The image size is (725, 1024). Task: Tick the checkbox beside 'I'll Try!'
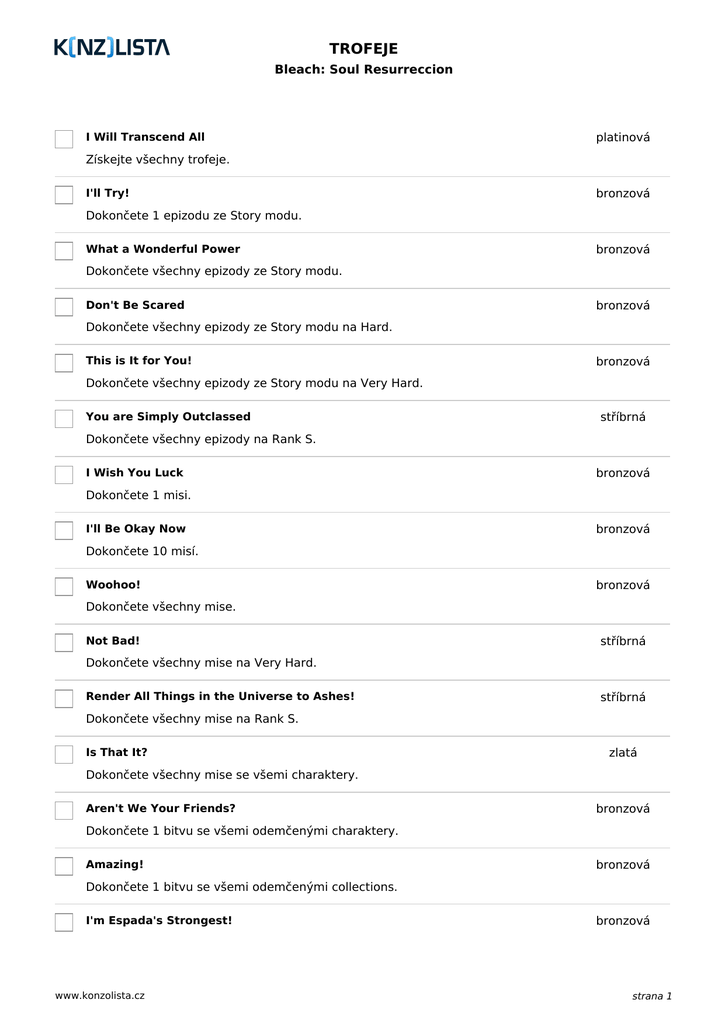(64, 195)
